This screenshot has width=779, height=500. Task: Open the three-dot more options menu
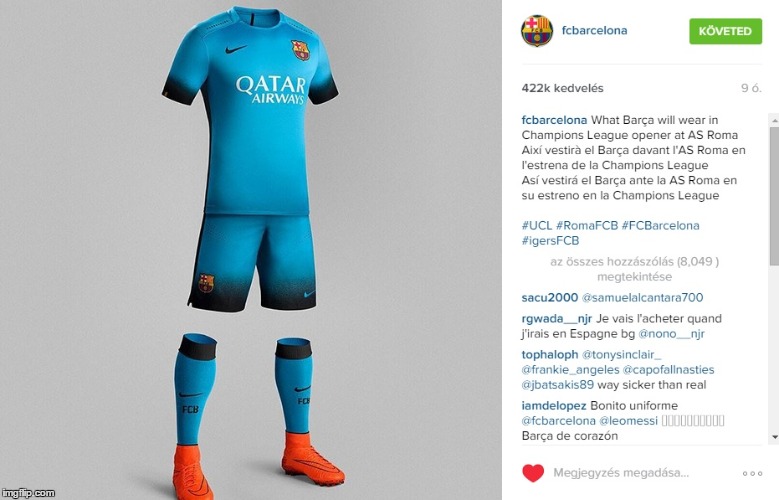(752, 473)
